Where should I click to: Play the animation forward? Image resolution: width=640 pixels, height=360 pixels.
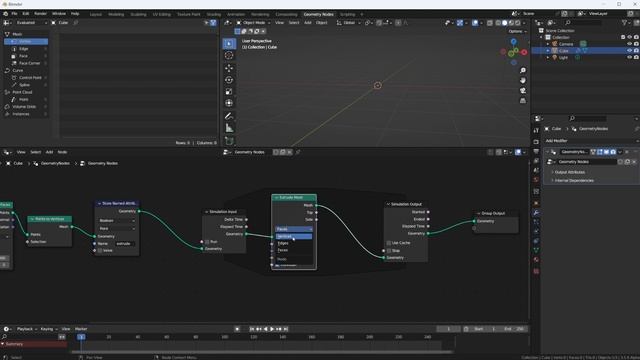(x=272, y=329)
